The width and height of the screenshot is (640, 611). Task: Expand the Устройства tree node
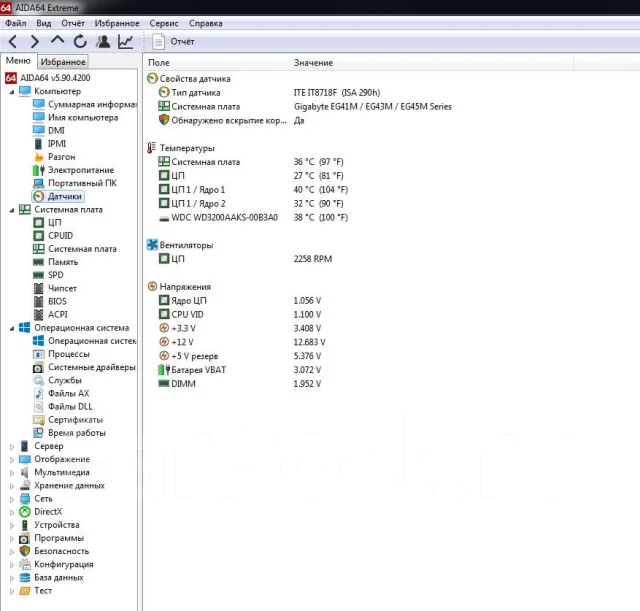coord(12,525)
